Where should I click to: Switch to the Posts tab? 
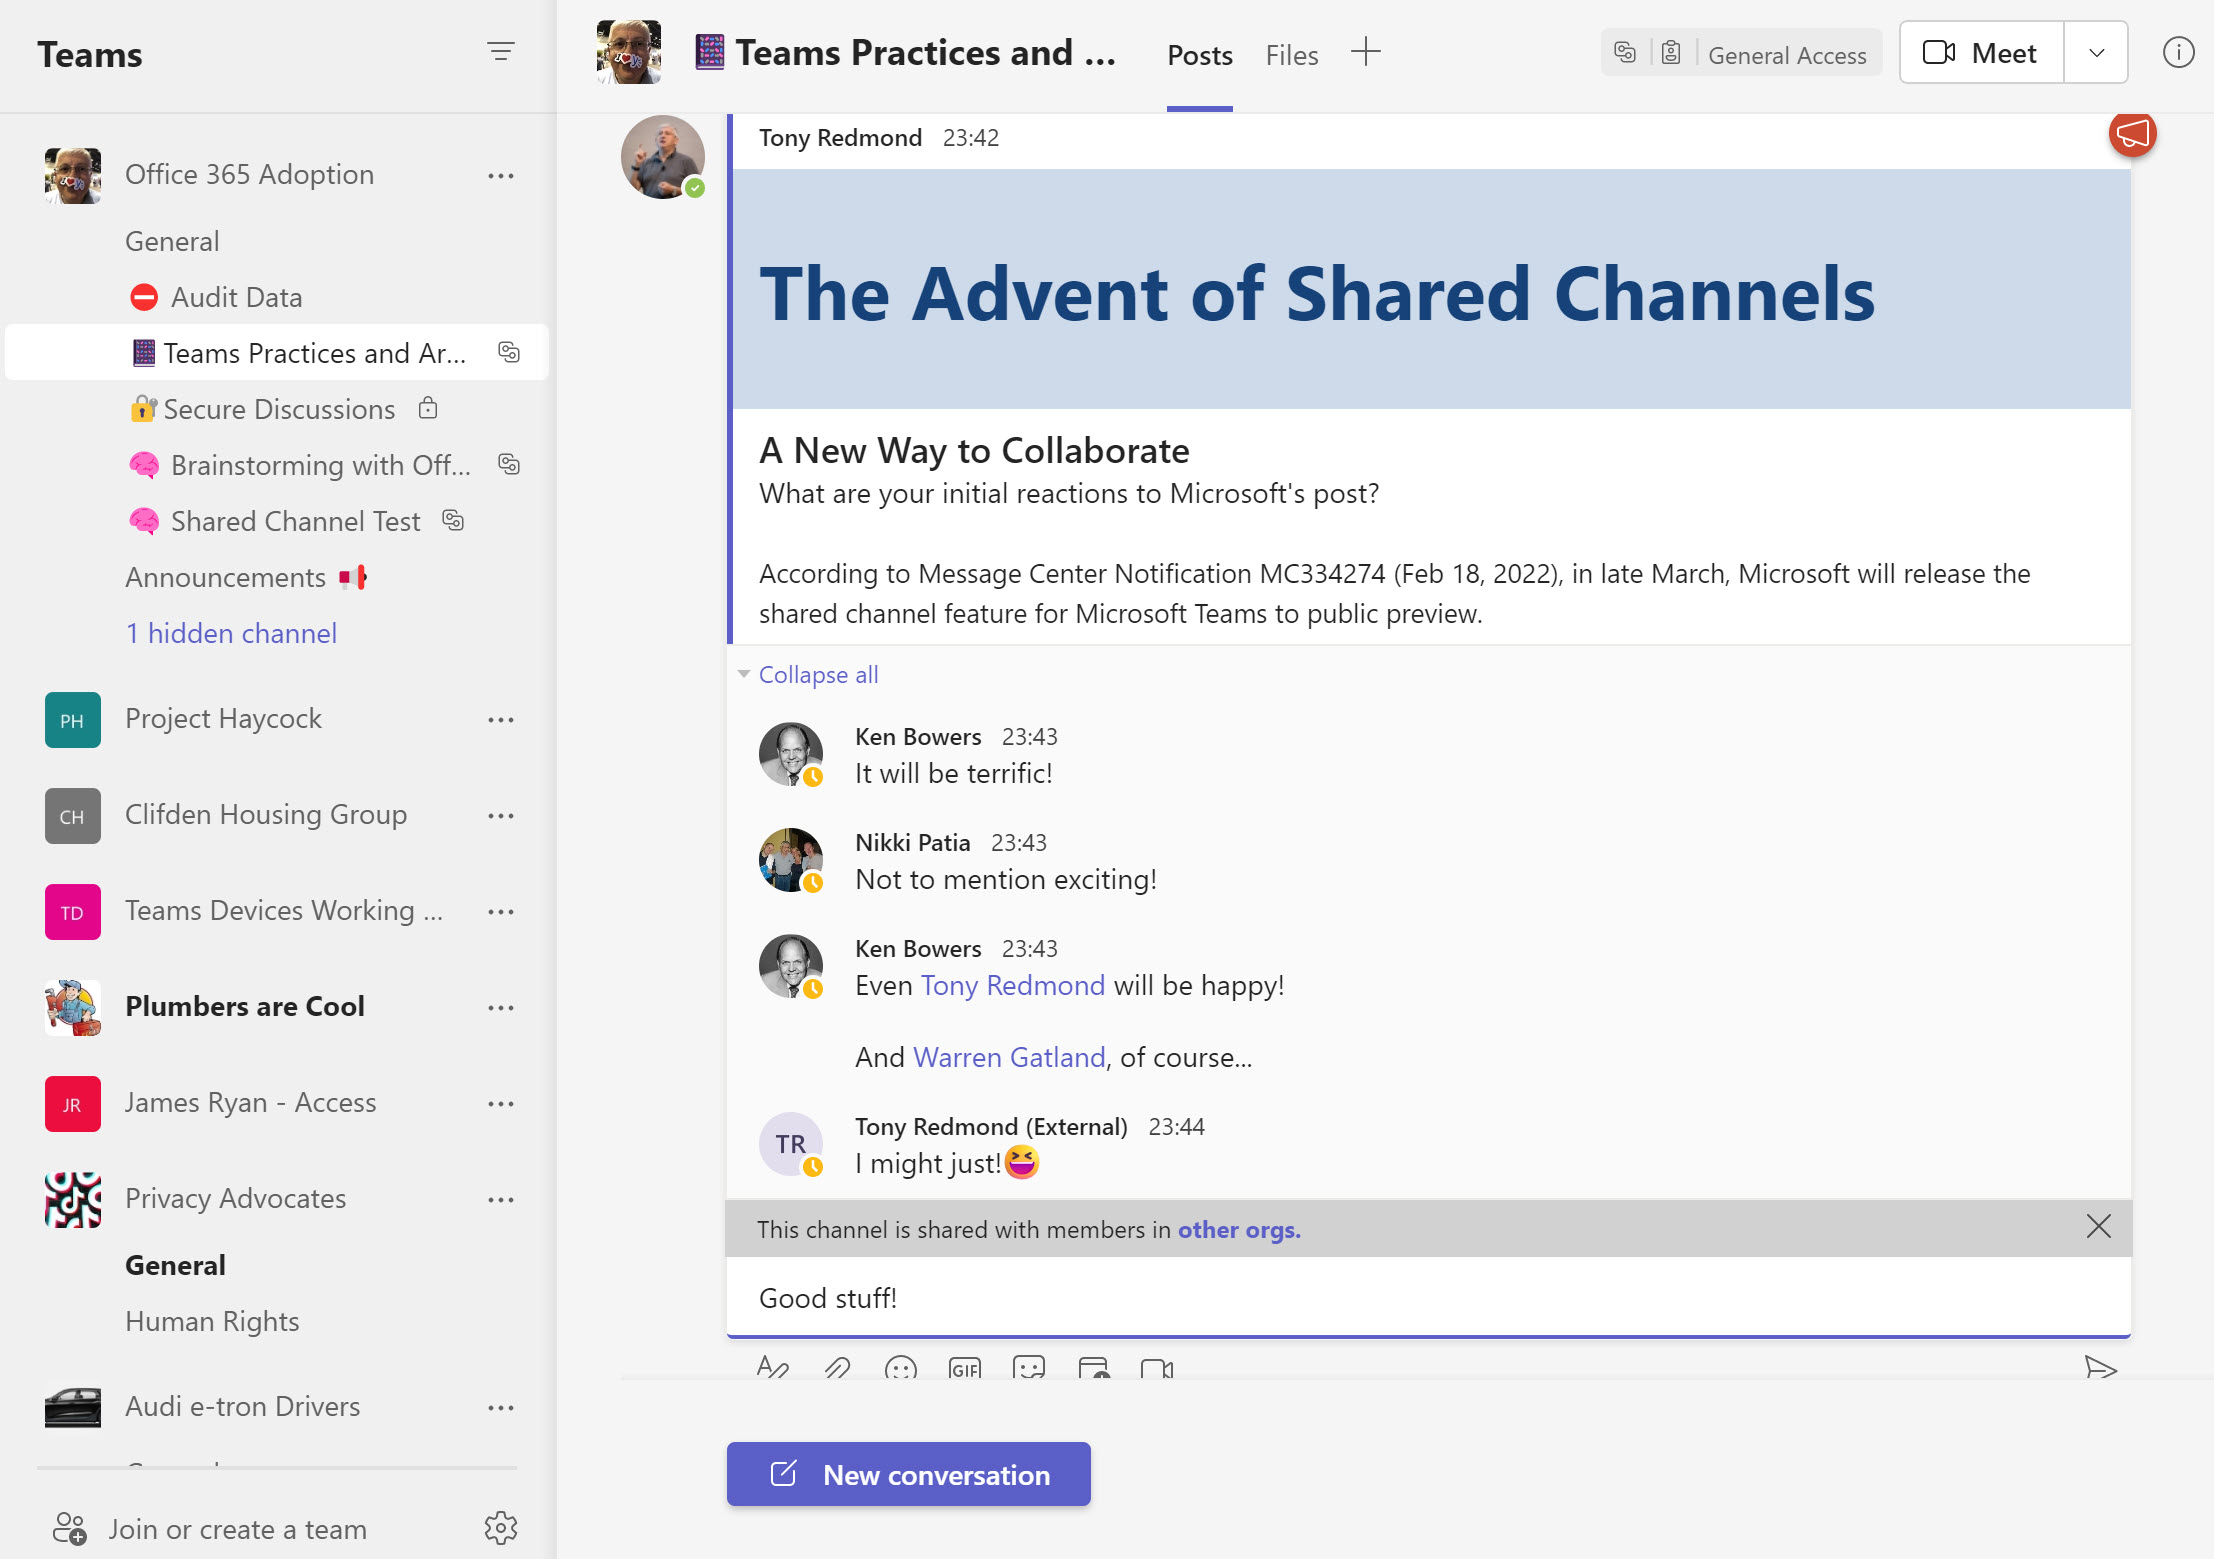pos(1200,55)
